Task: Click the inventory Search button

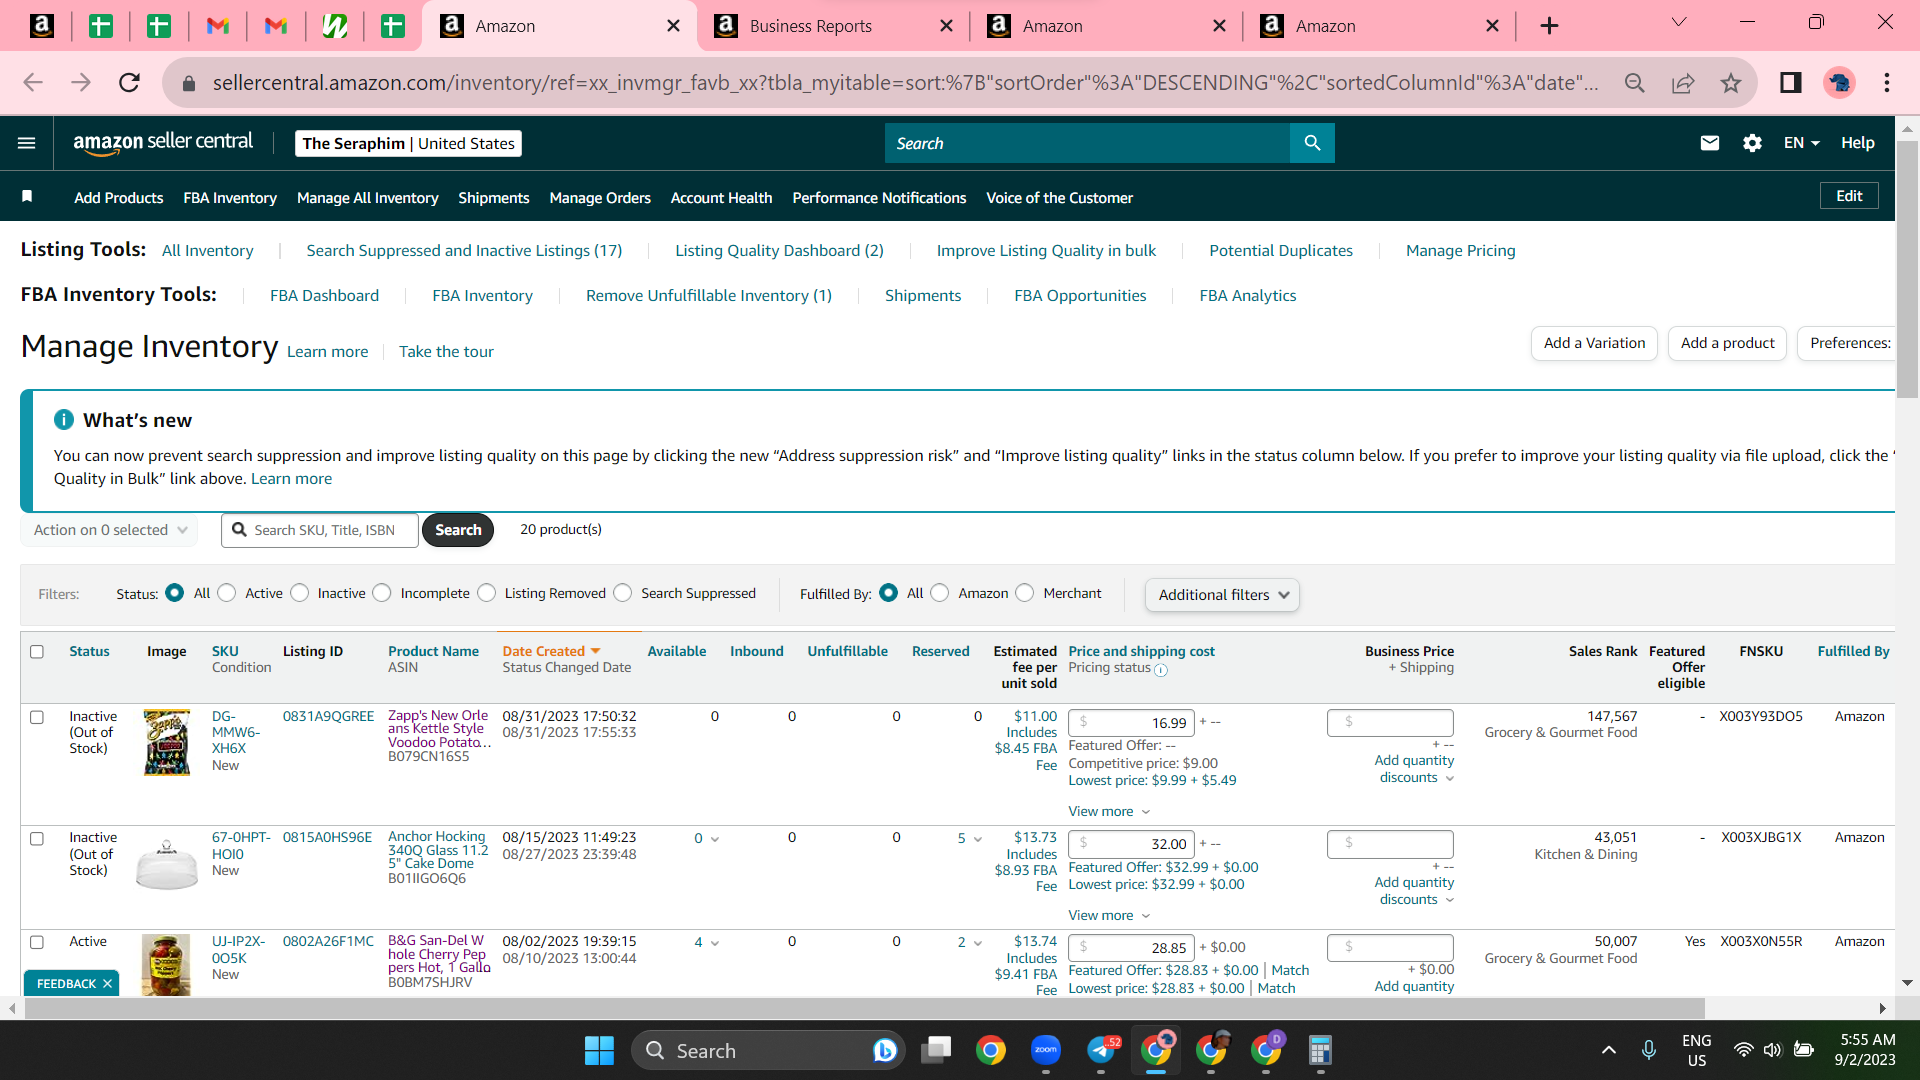Action: 458,530
